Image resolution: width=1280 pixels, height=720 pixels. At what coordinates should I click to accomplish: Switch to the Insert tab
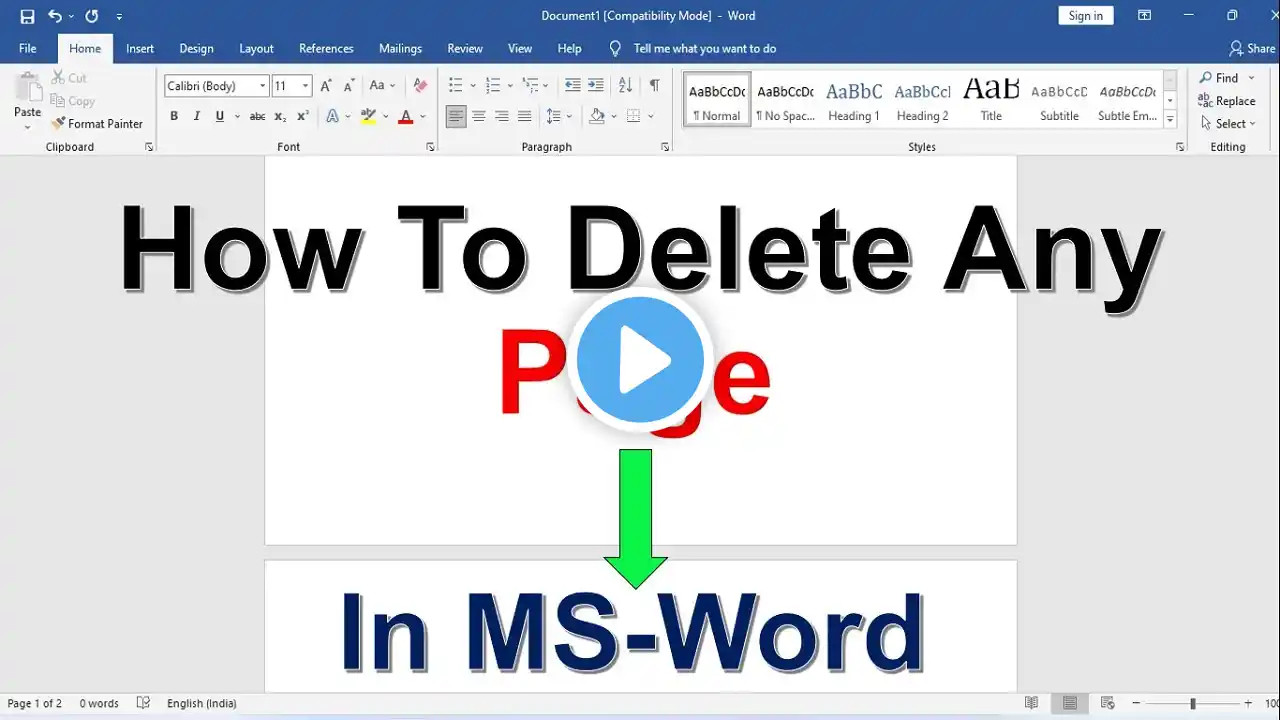[140, 48]
